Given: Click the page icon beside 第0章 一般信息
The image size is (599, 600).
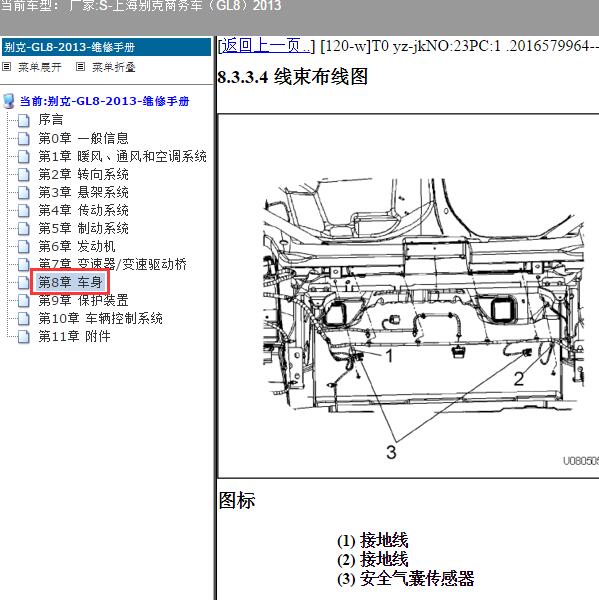Looking at the screenshot, I should point(23,139).
